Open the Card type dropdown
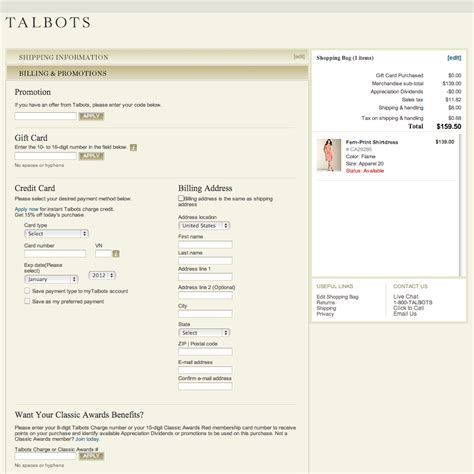This screenshot has height=474, width=474. pyautogui.click(x=56, y=234)
